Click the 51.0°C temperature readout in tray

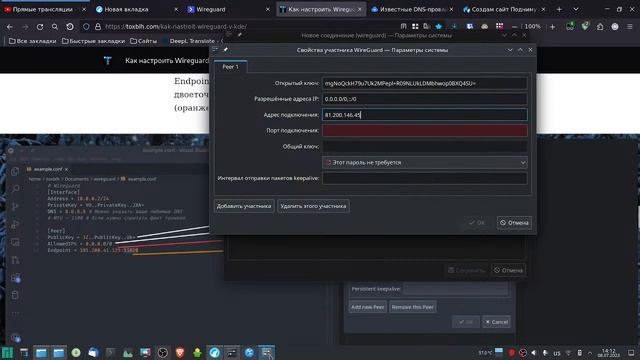click(x=485, y=353)
